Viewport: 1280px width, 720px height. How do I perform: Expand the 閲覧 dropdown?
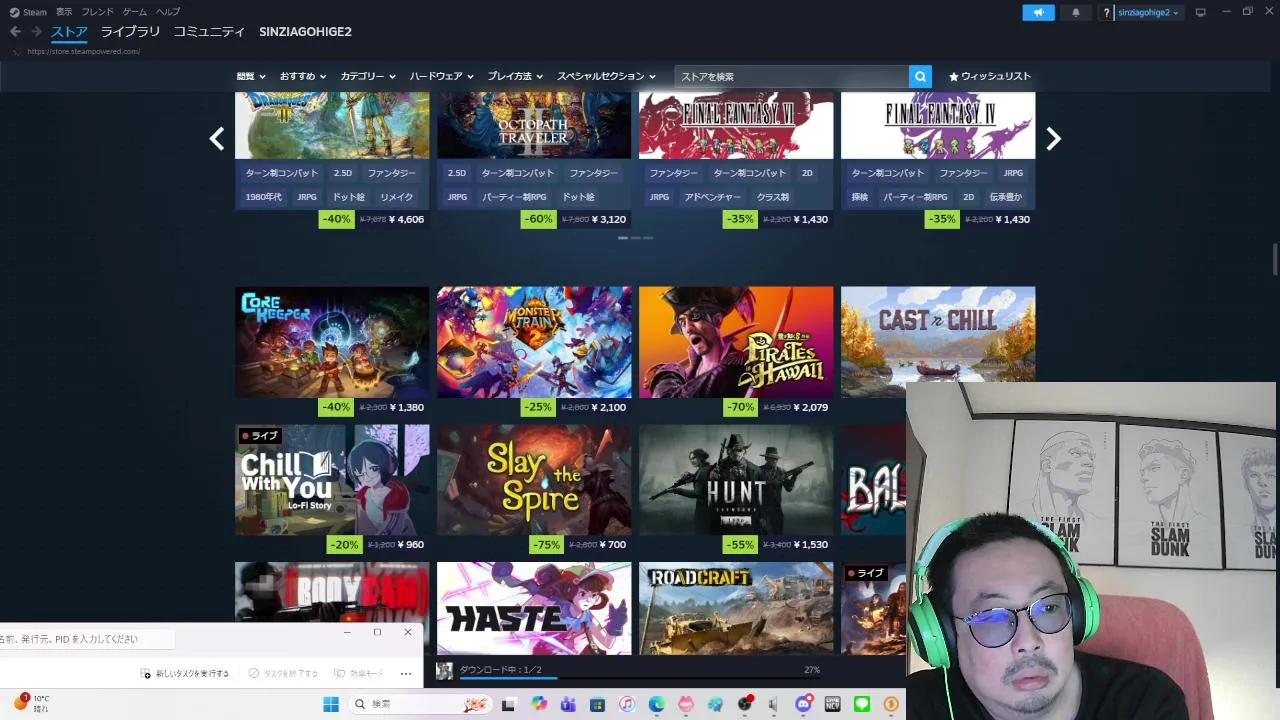(x=251, y=76)
